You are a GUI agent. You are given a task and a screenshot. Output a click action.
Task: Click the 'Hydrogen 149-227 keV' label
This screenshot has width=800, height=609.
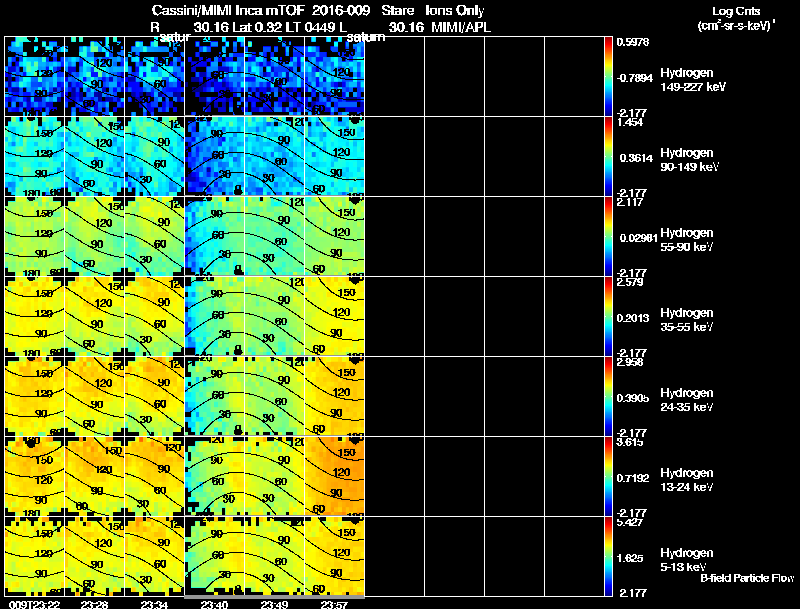(693, 80)
